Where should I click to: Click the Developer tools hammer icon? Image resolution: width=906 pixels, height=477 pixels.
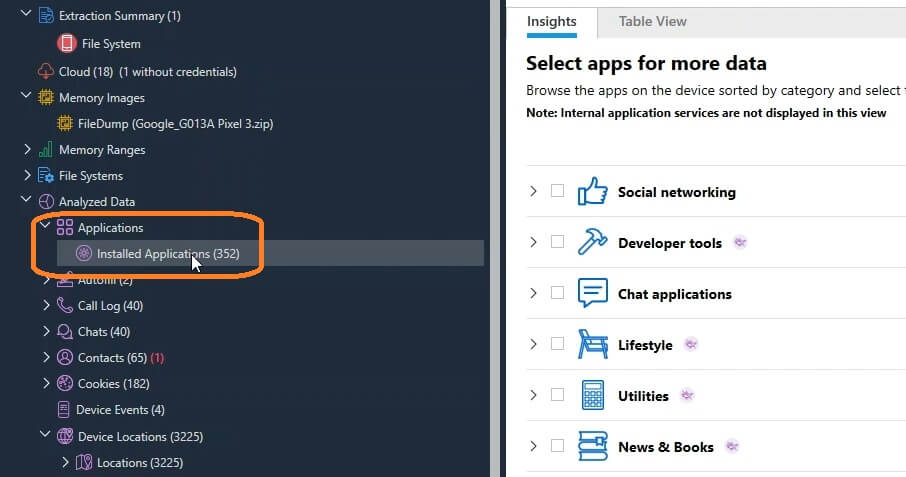(593, 243)
